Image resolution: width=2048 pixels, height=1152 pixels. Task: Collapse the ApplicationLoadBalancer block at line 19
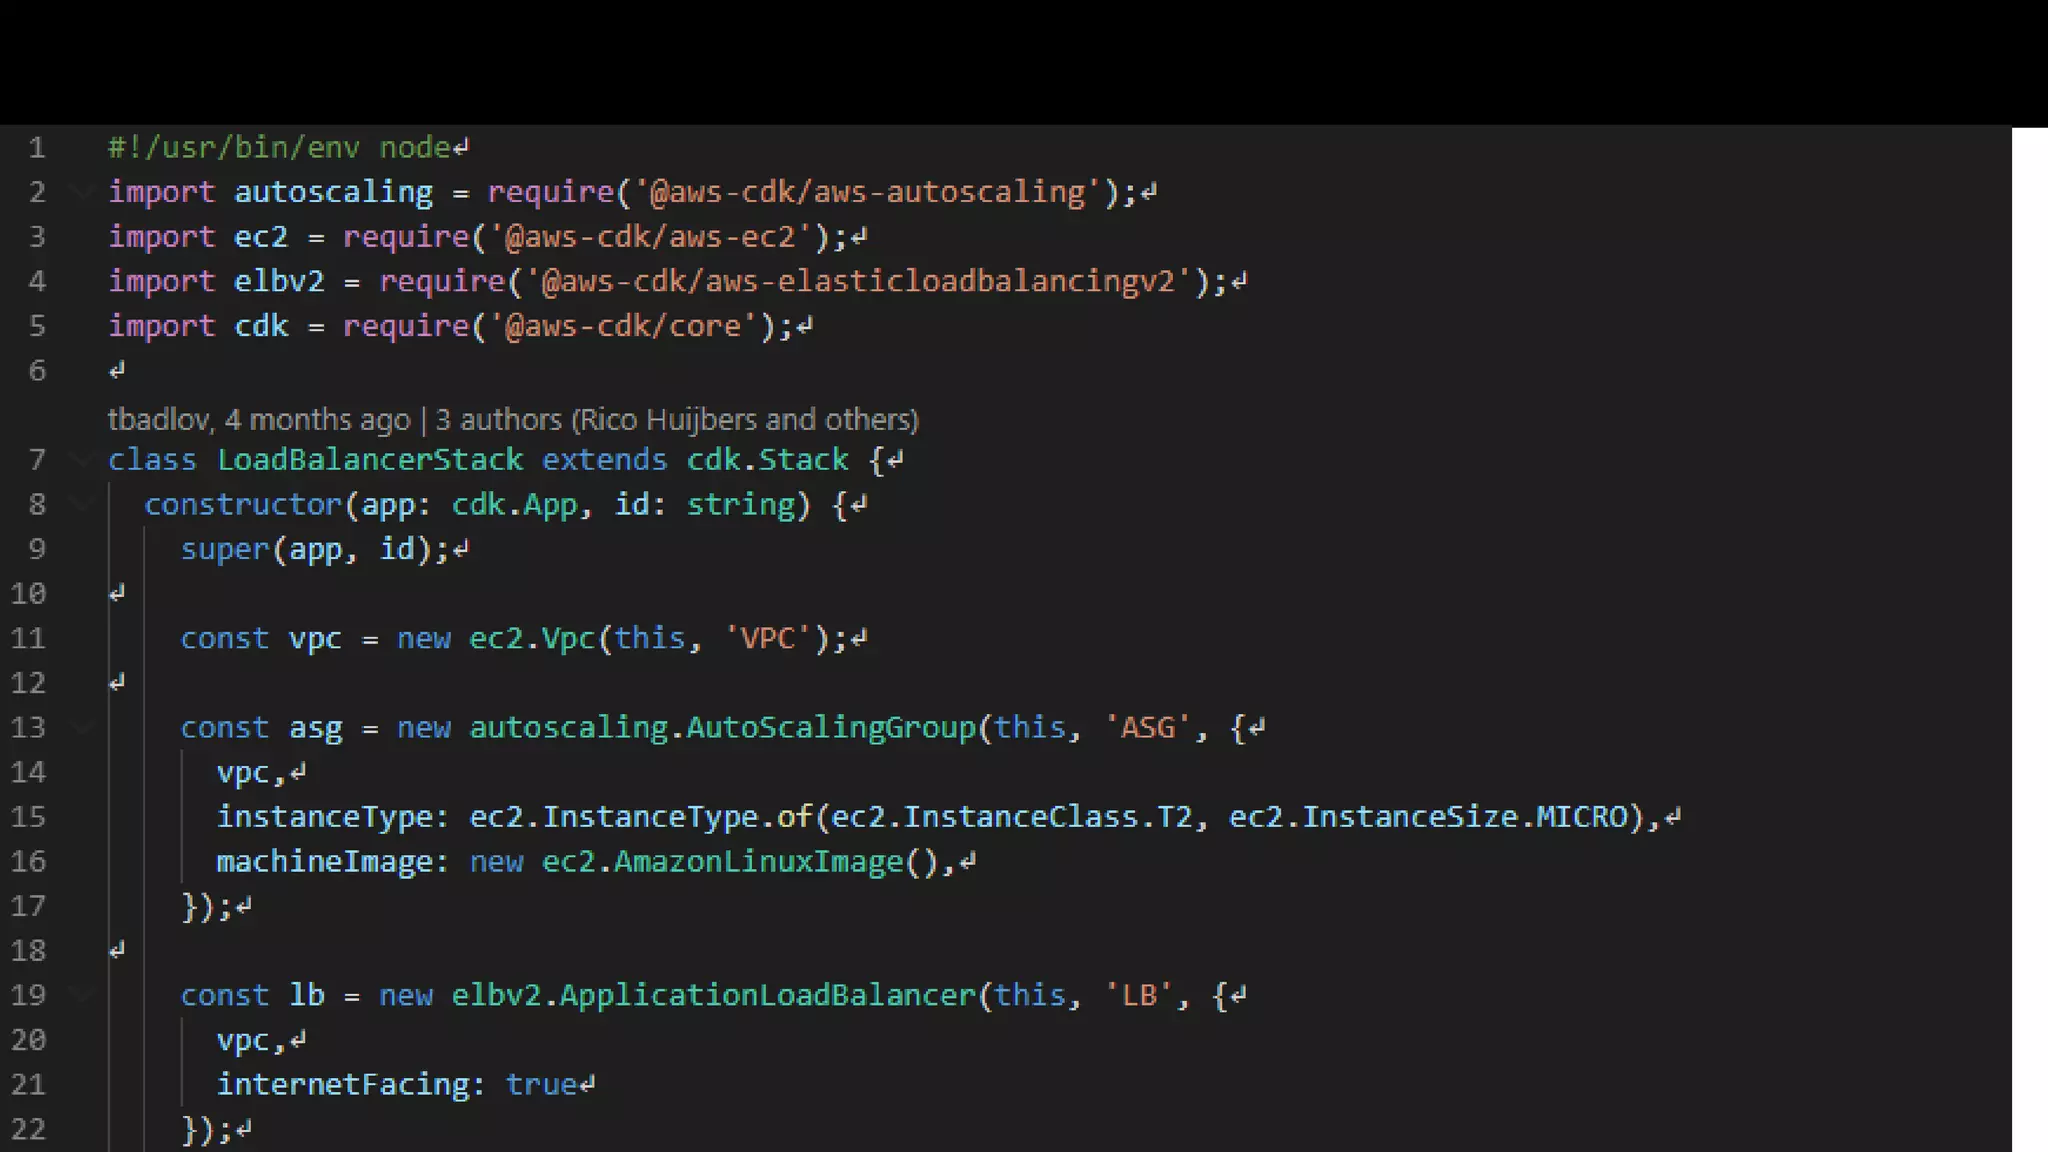point(85,995)
